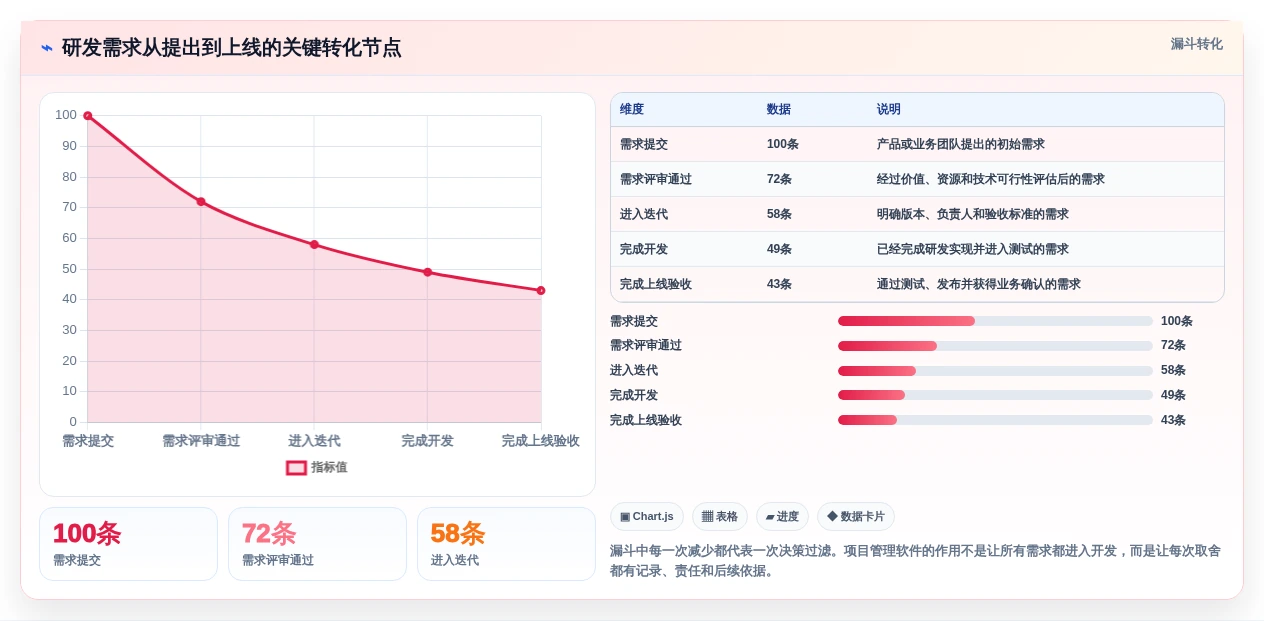
Task: Click the 完成上线验收 progress row label
Action: (x=646, y=420)
